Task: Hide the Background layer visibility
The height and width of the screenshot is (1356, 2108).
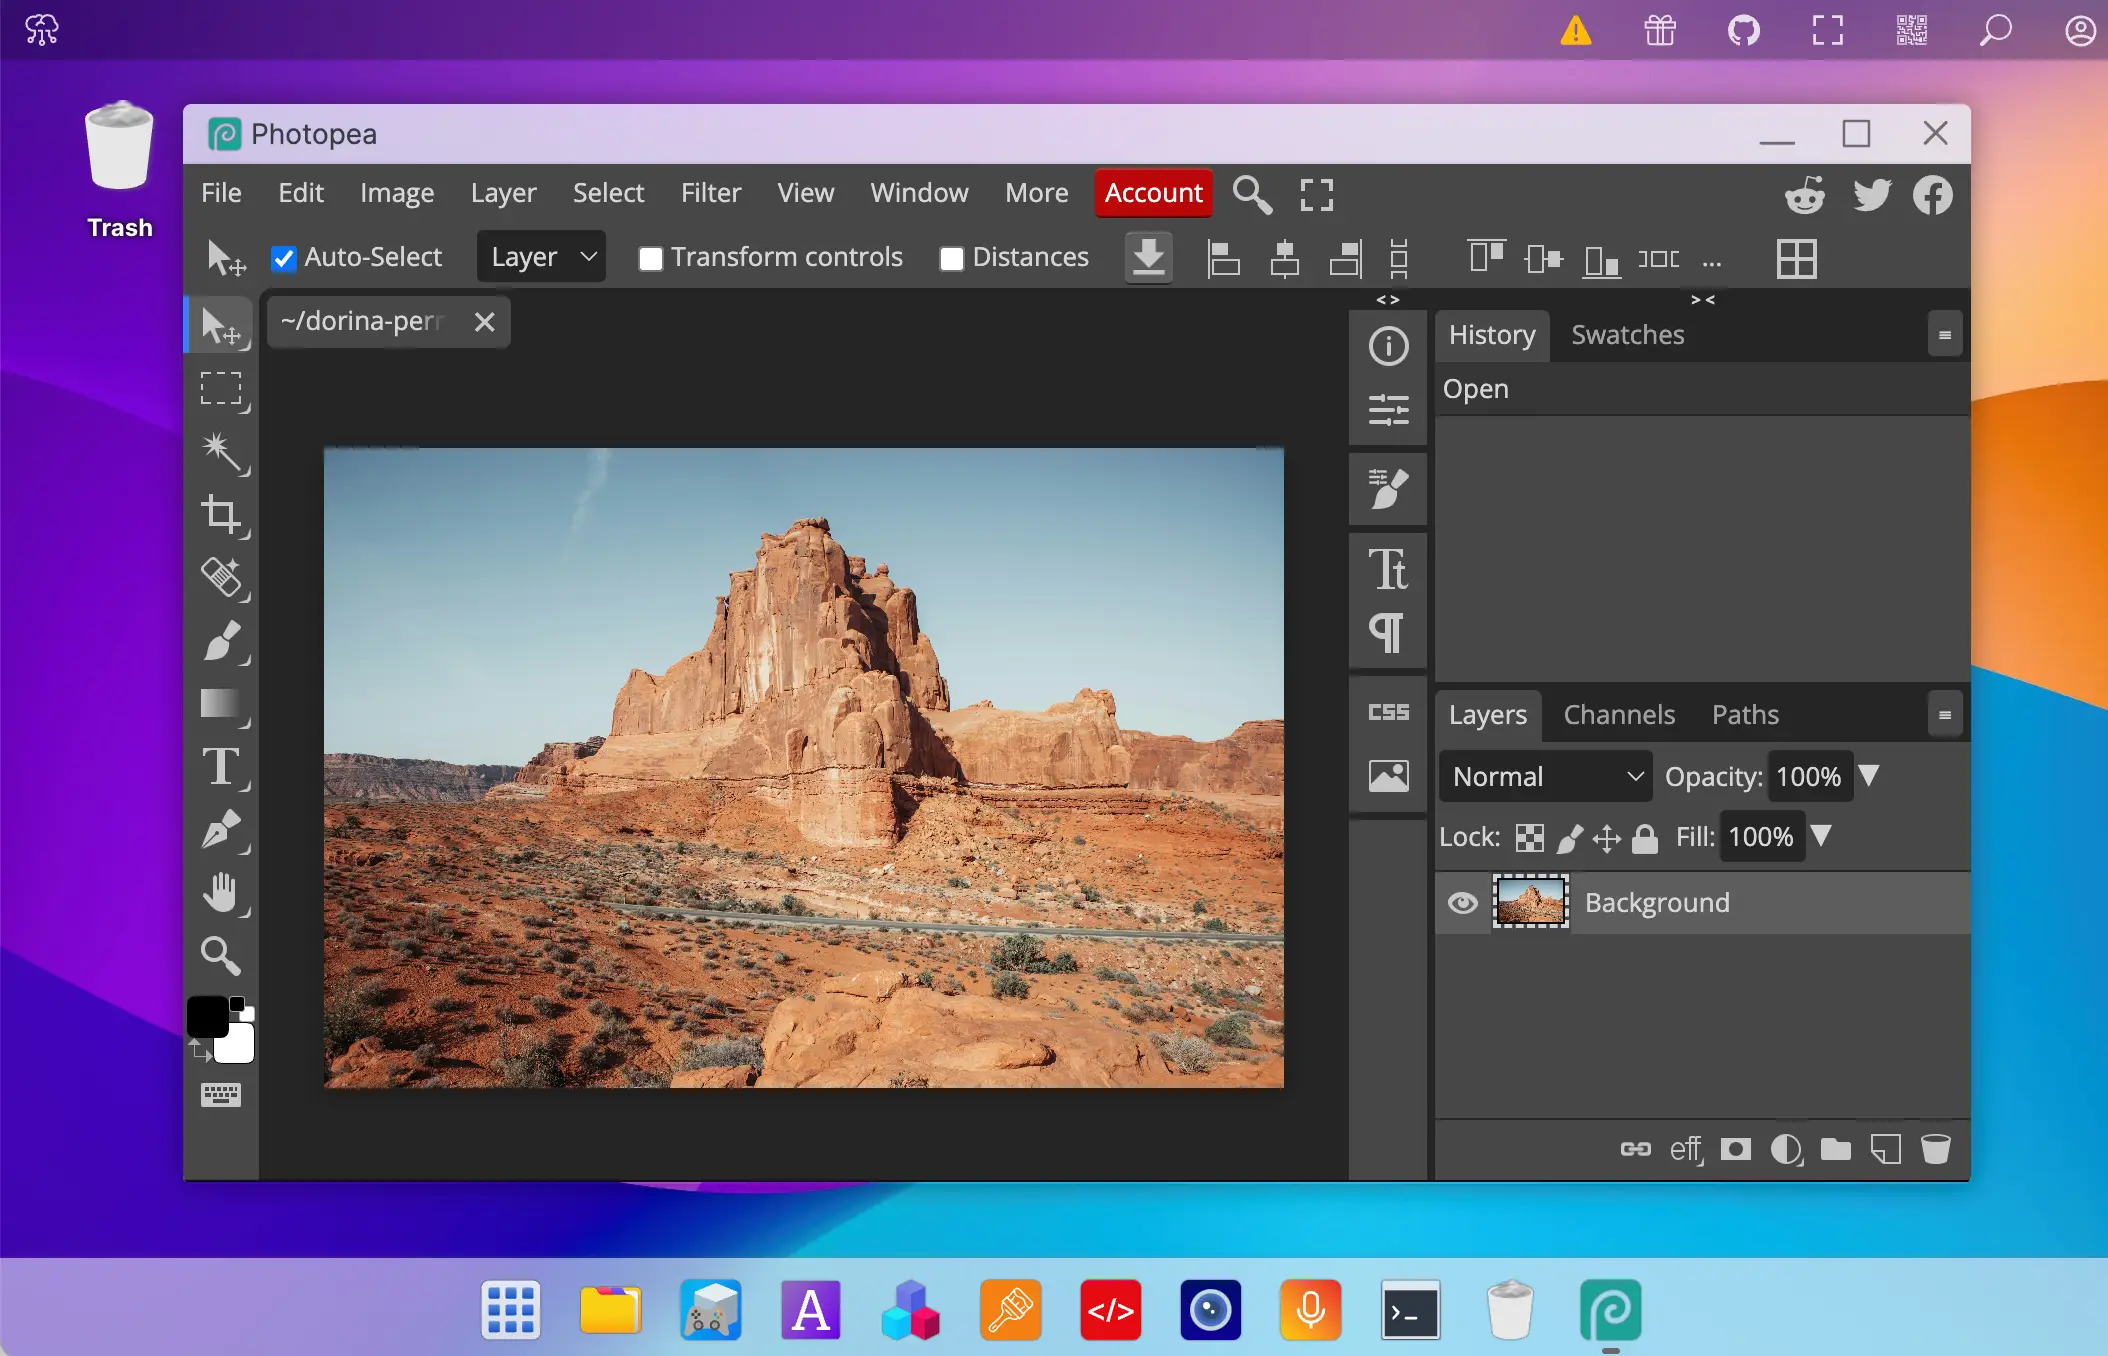Action: (x=1462, y=903)
